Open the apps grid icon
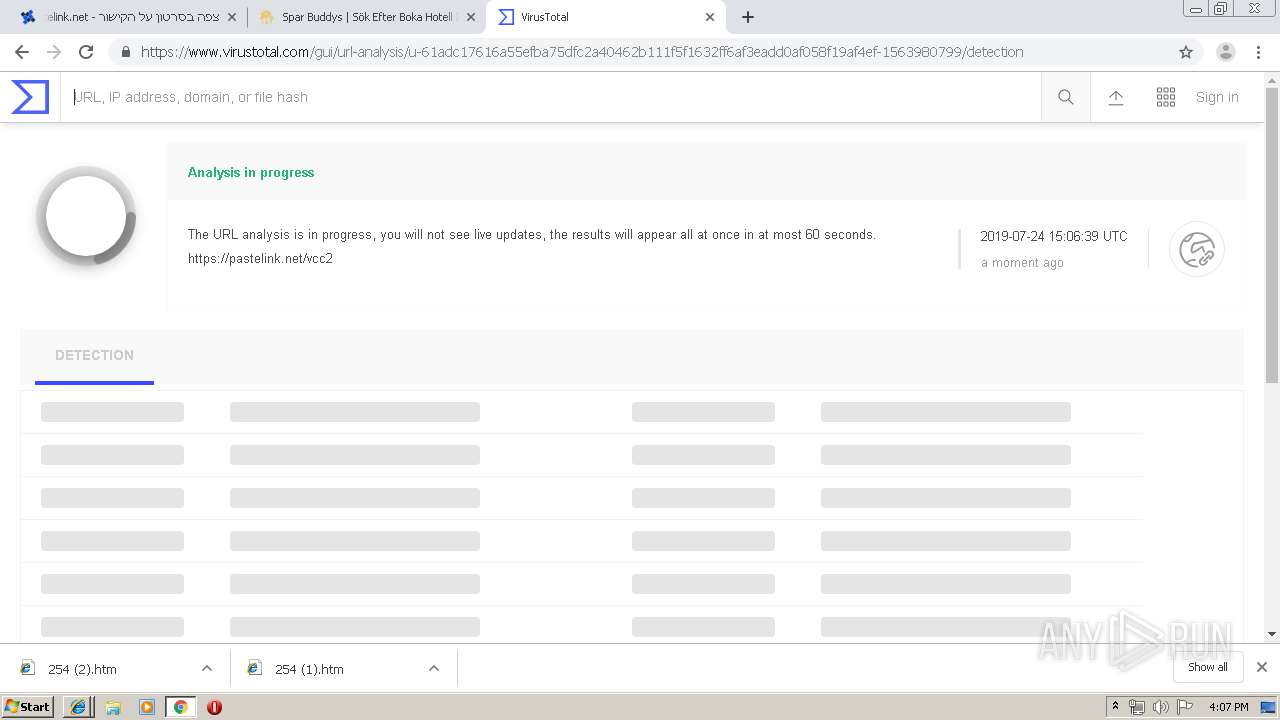Screen dimensions: 1280x720 coord(1166,97)
